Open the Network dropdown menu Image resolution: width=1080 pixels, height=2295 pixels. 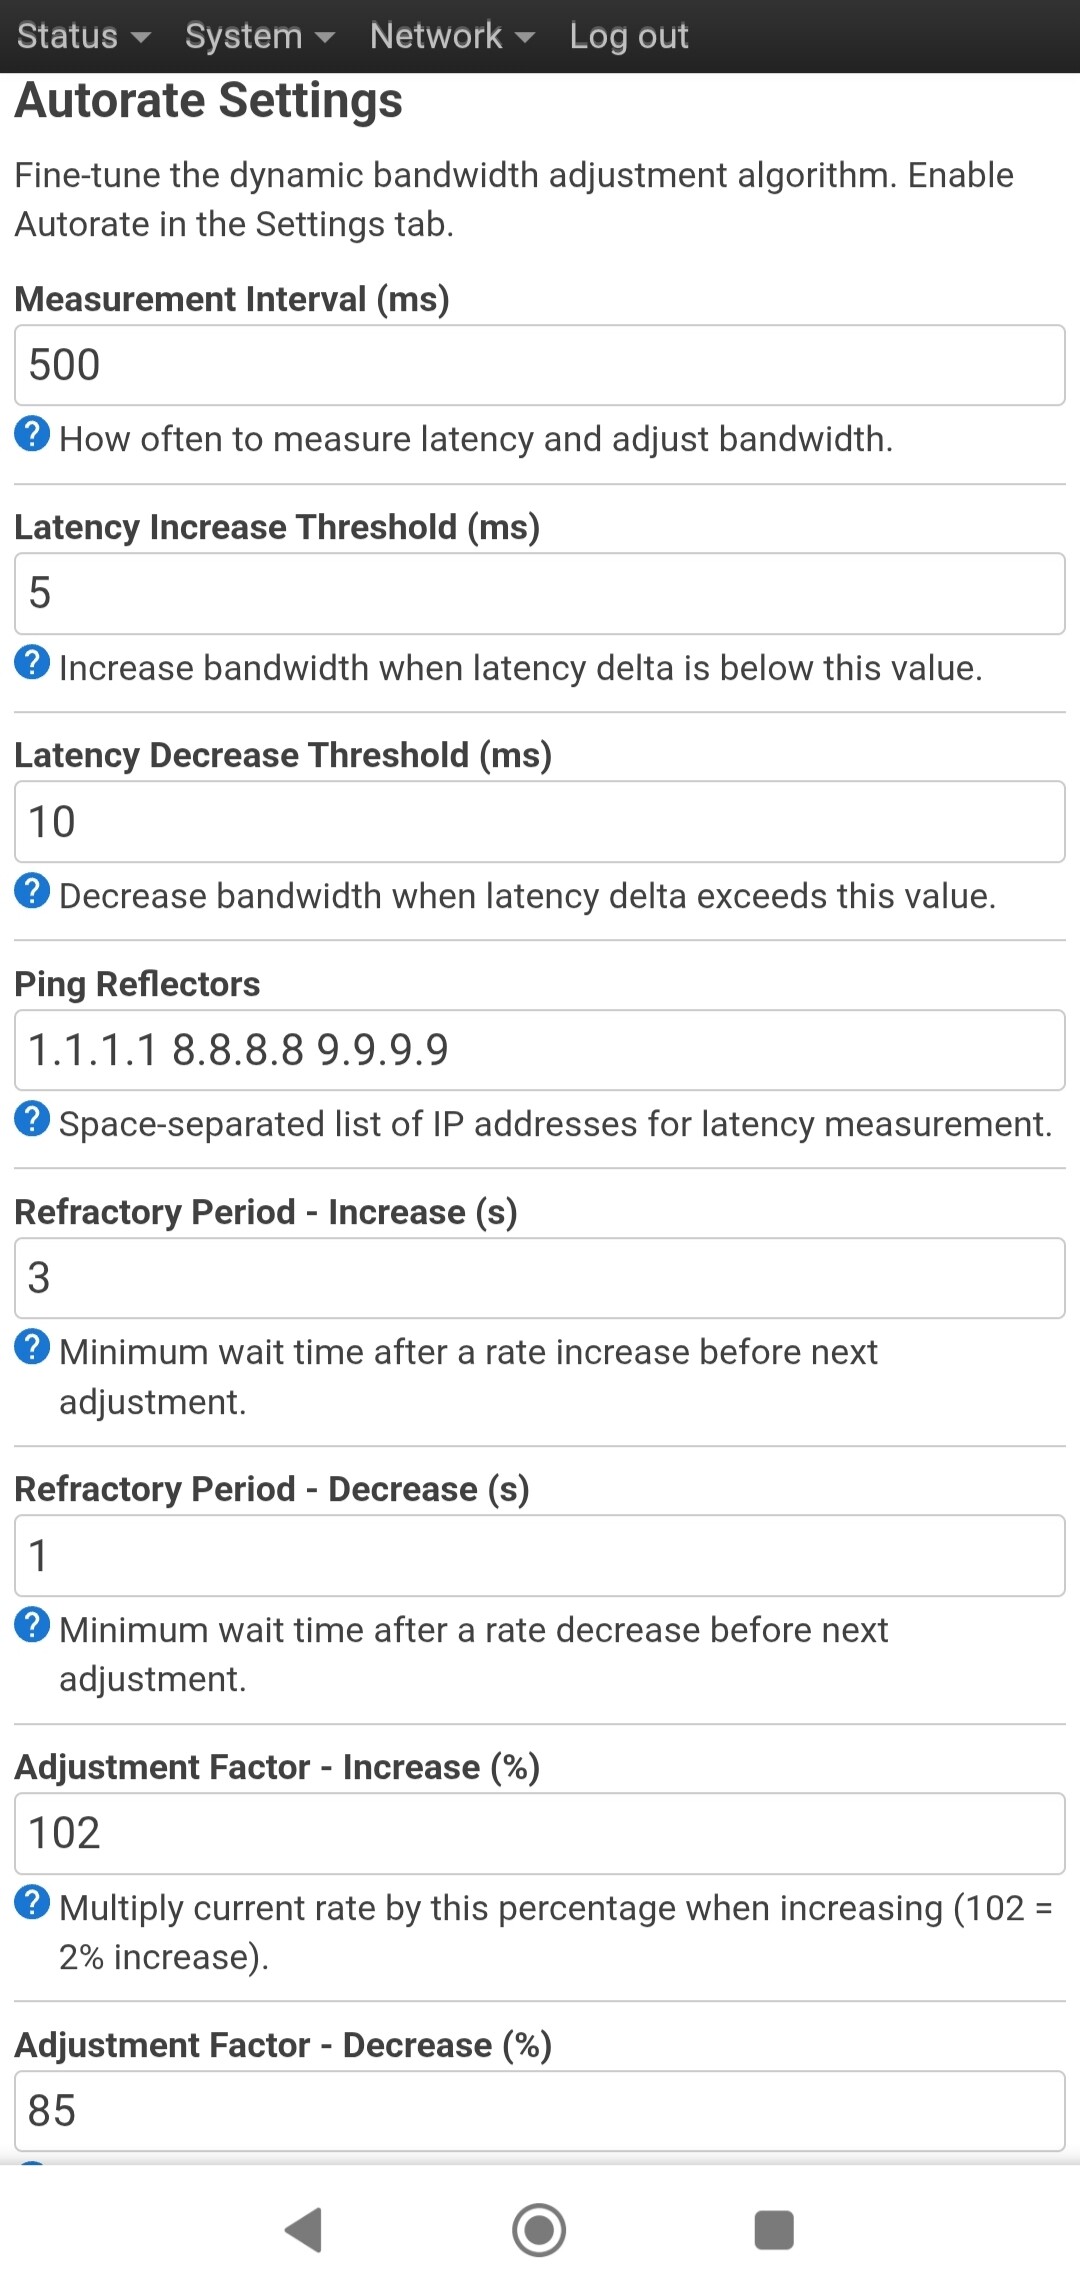[452, 36]
